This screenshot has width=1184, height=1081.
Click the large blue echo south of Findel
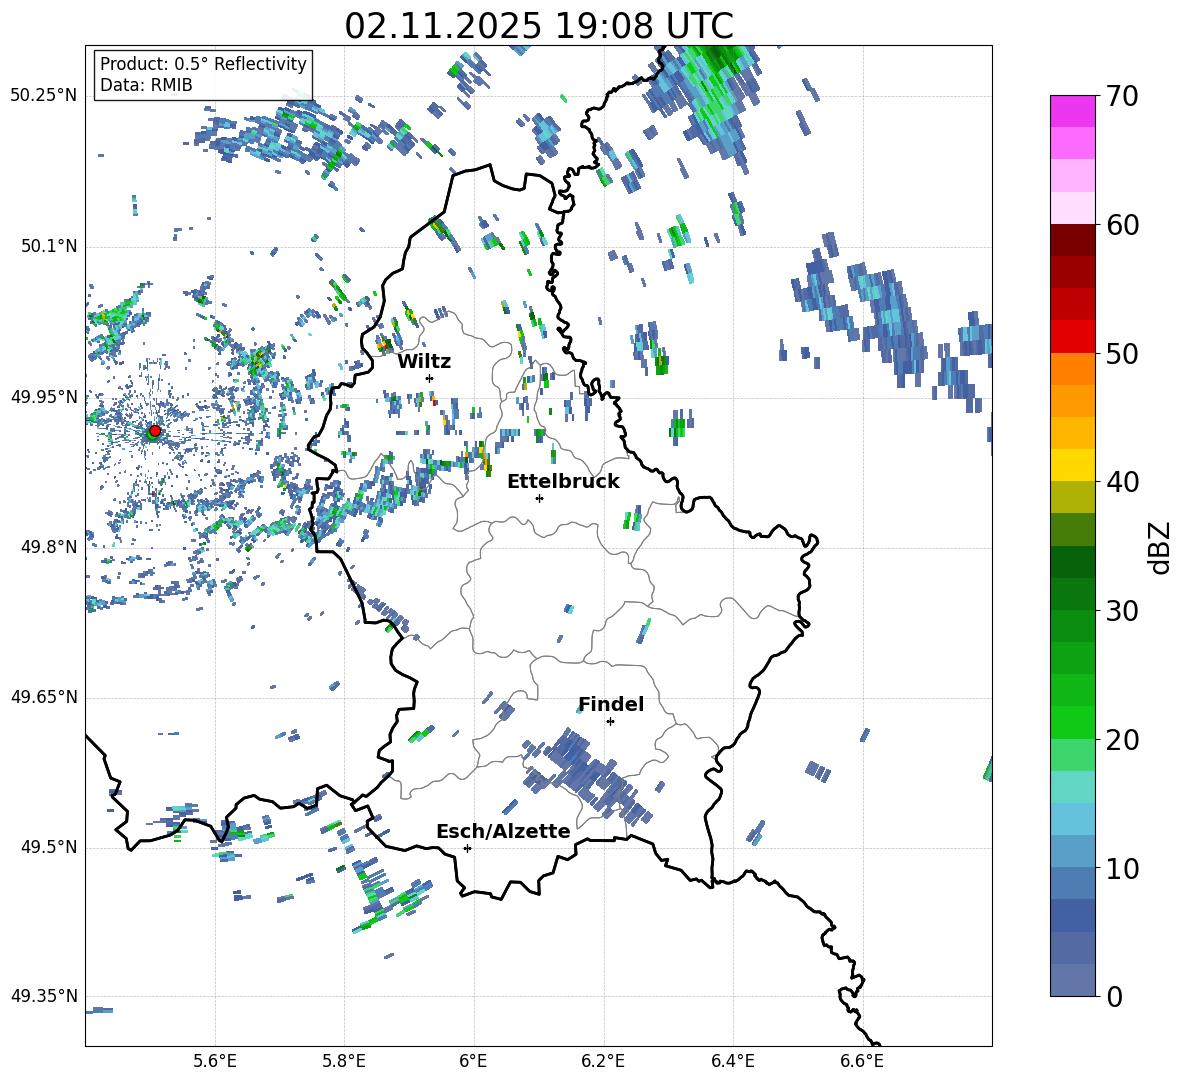pos(587,774)
